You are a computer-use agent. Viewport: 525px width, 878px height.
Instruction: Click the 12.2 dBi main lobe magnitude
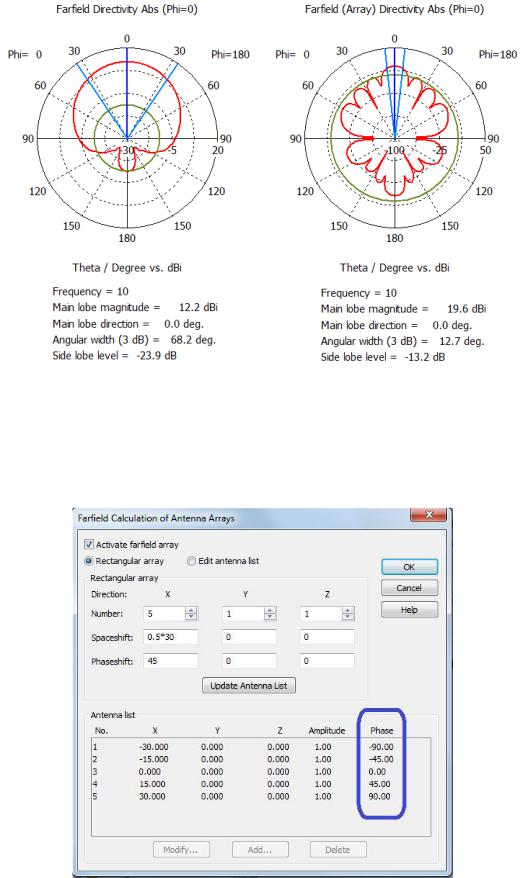click(x=198, y=307)
